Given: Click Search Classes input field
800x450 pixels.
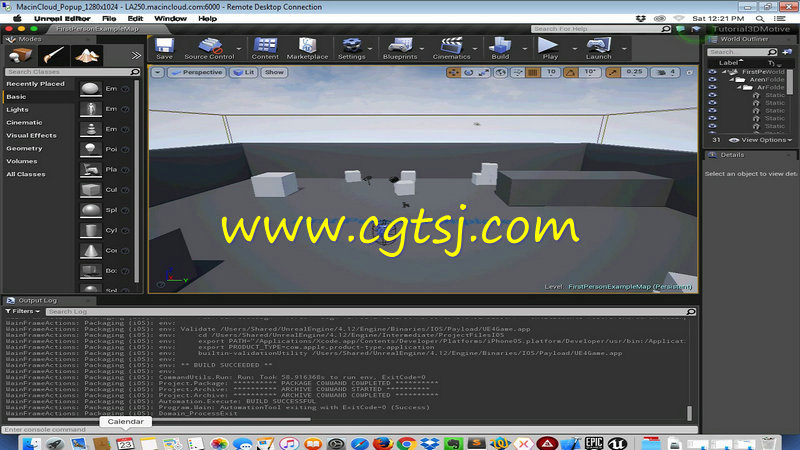Looking at the screenshot, I should tap(72, 72).
